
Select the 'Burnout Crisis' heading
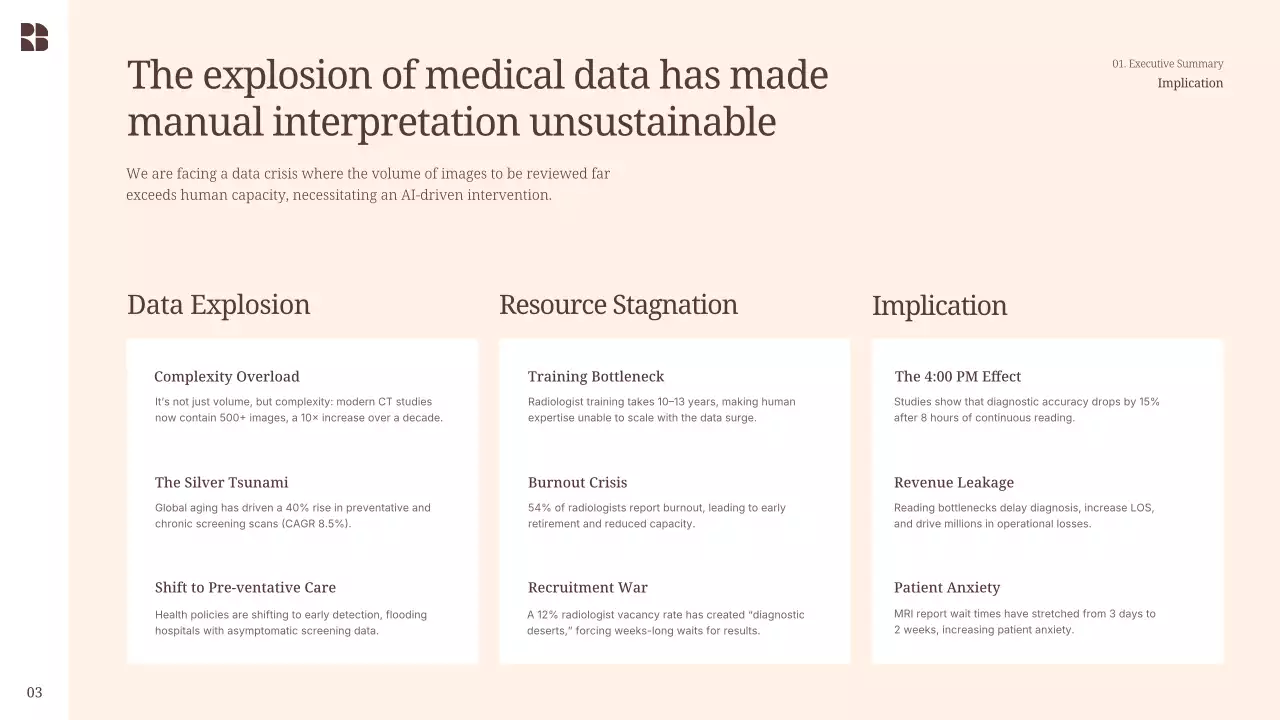(x=578, y=483)
